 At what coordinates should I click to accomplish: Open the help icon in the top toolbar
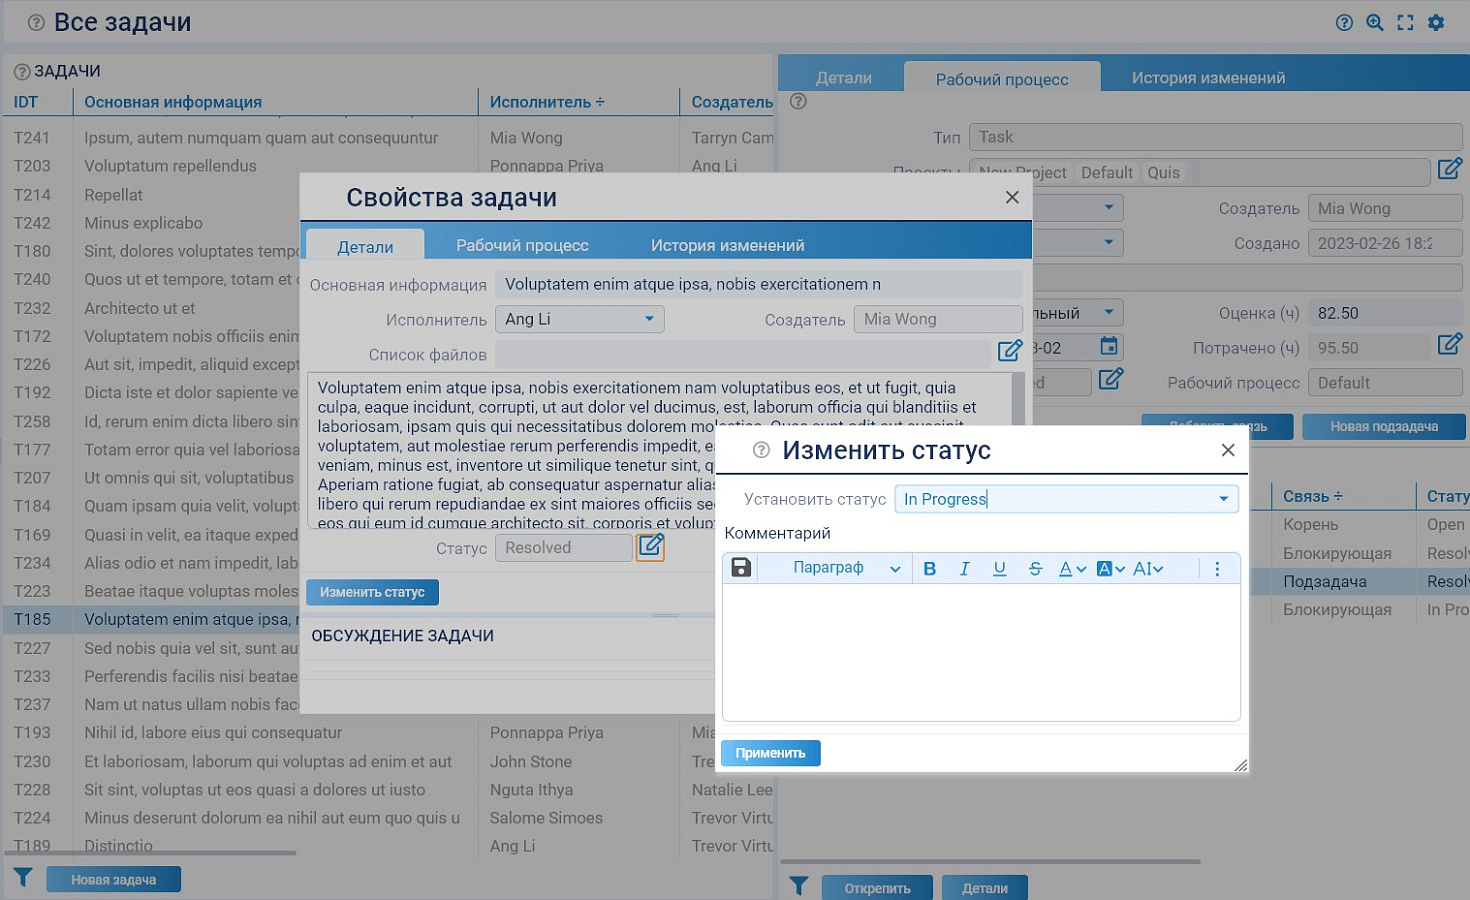click(x=1344, y=23)
